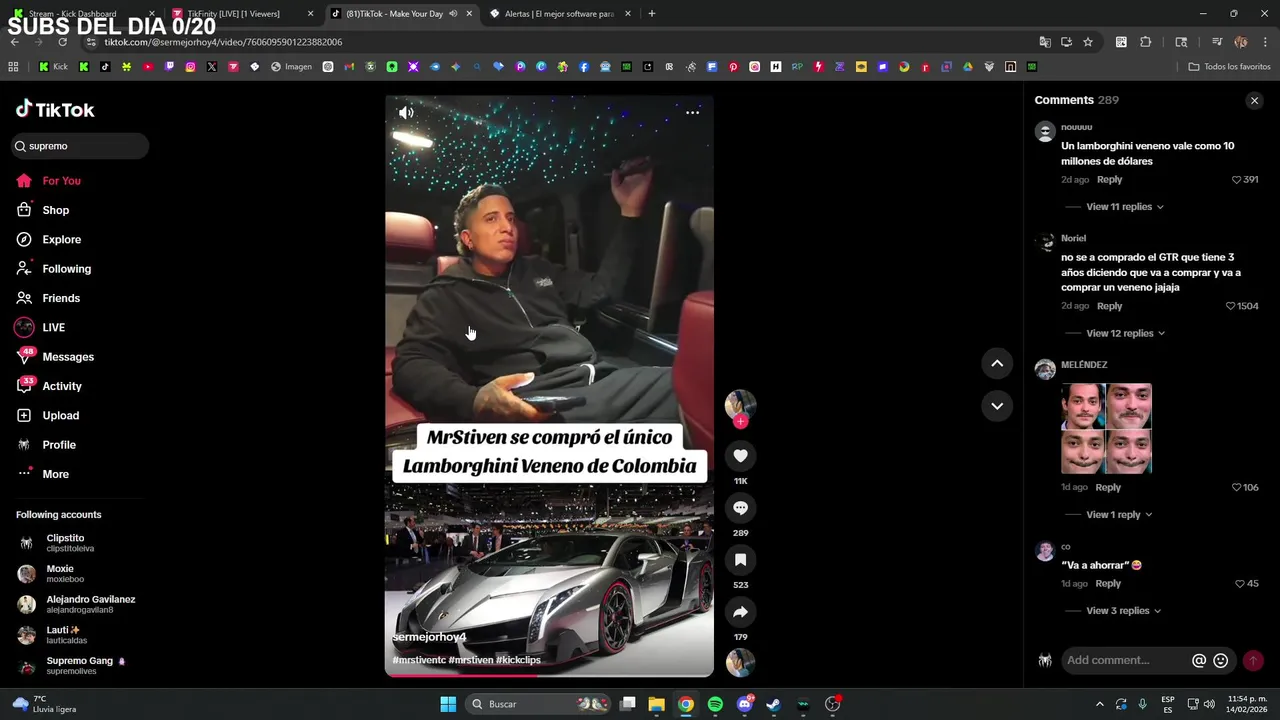Post comment with the red arrow button
This screenshot has width=1280, height=720.
coord(1252,661)
